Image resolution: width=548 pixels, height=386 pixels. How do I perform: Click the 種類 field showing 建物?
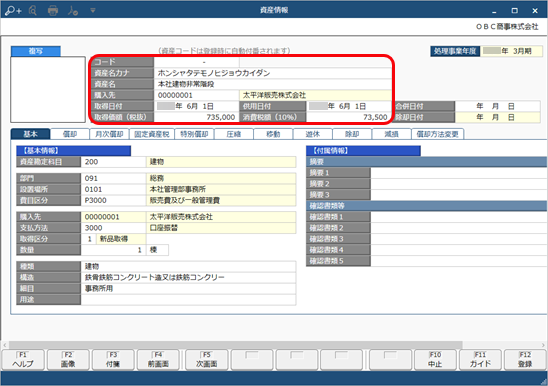(x=188, y=266)
